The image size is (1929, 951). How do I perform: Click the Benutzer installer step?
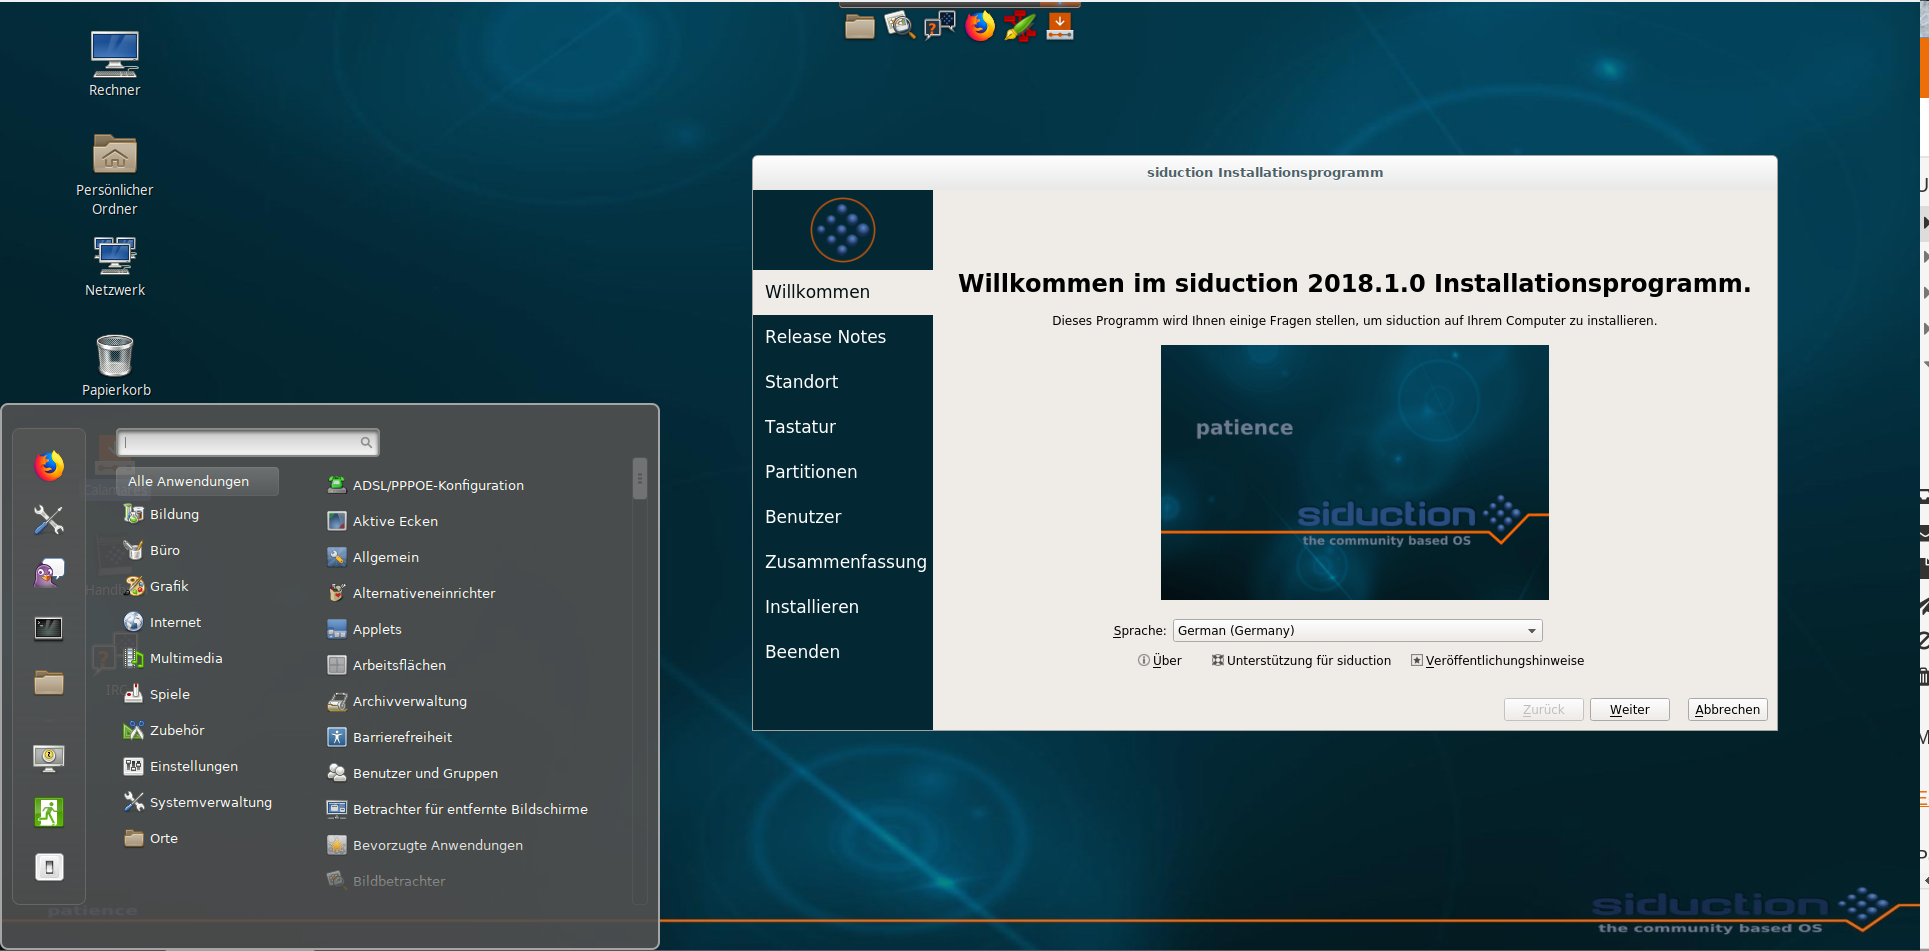[x=843, y=517]
